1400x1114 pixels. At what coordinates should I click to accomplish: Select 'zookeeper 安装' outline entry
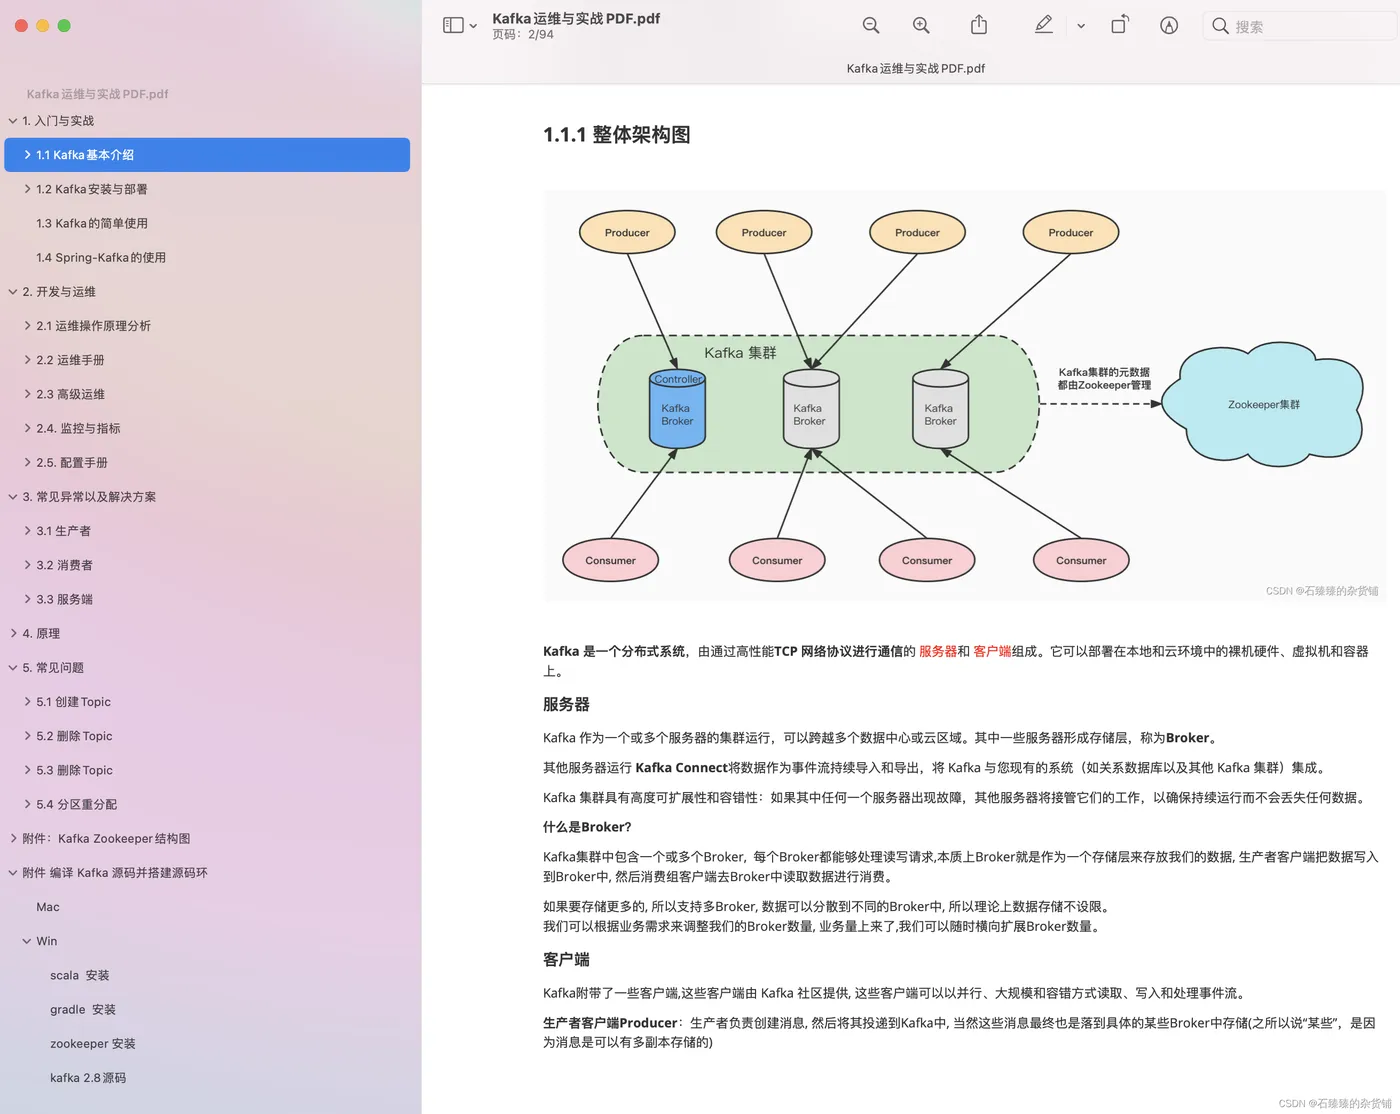93,1043
